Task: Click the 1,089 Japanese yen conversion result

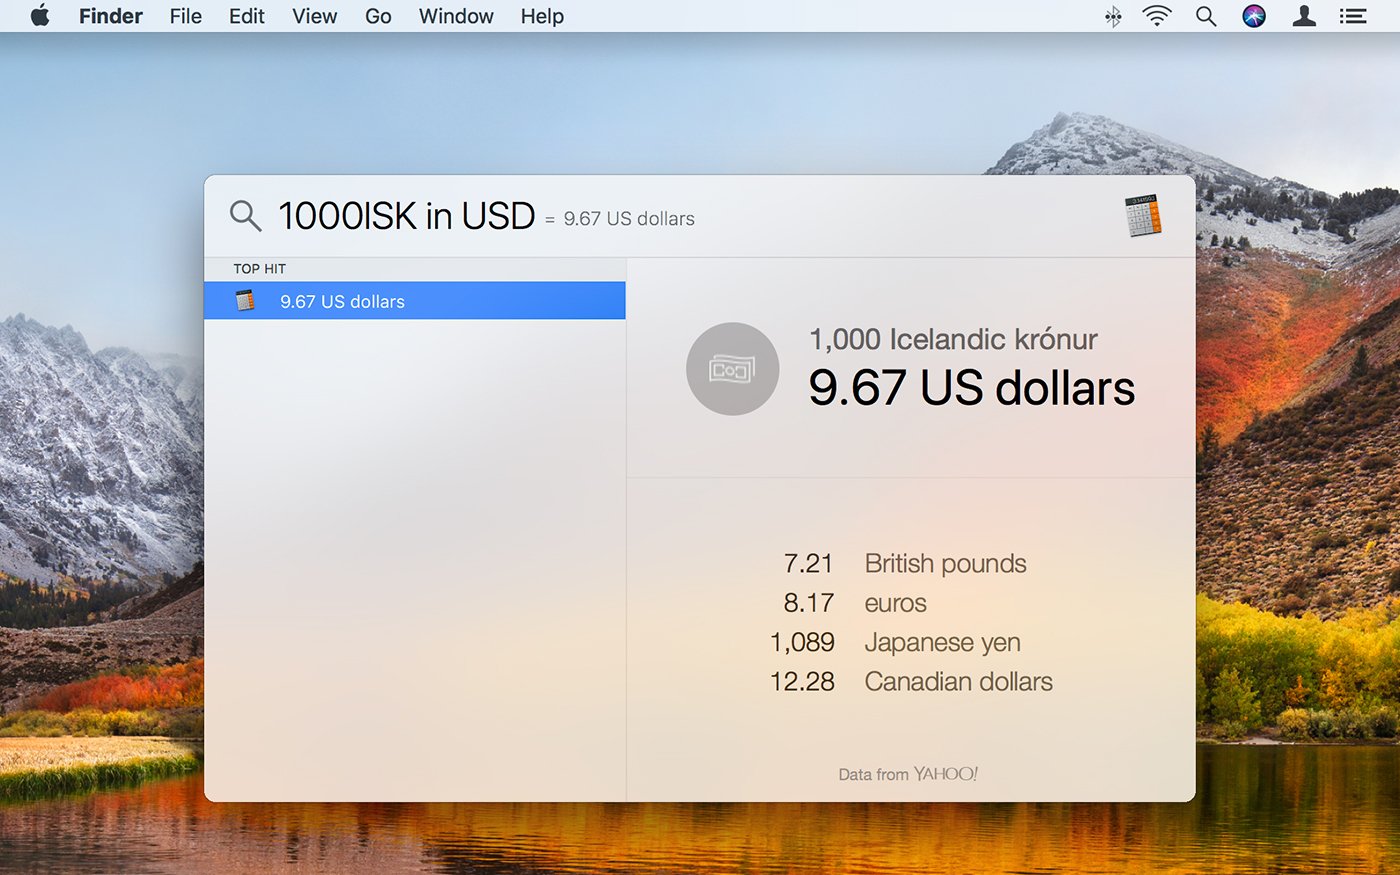Action: tap(895, 642)
